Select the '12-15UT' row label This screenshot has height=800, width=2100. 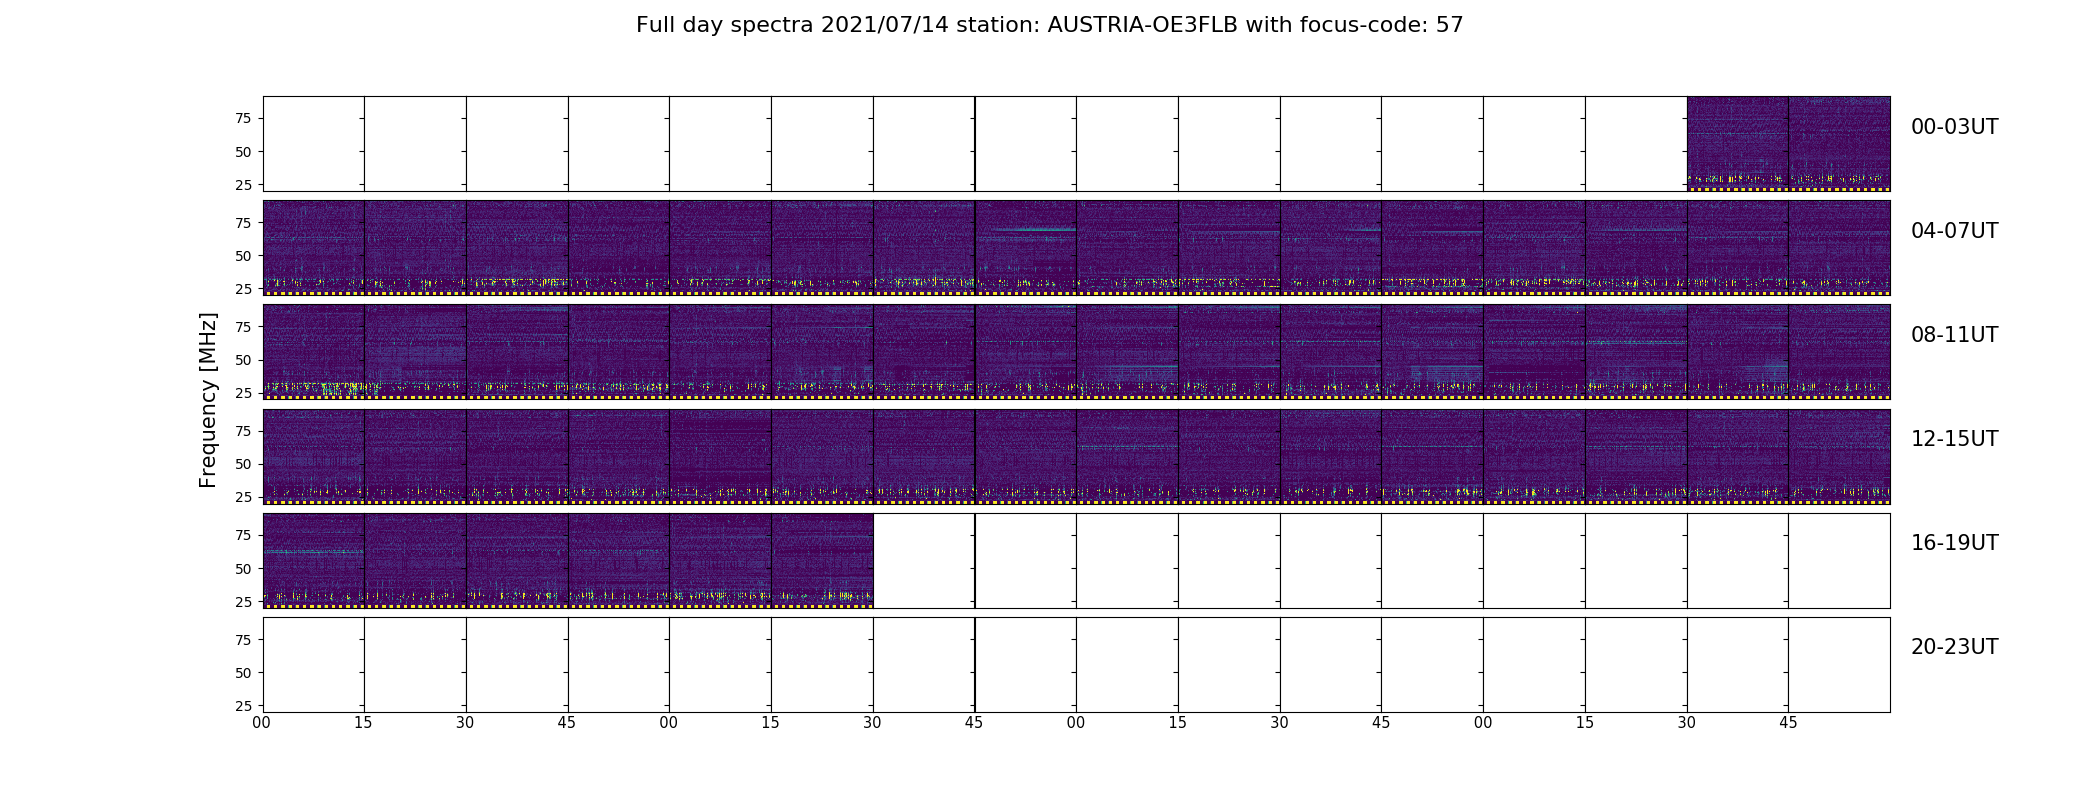(x=1954, y=439)
